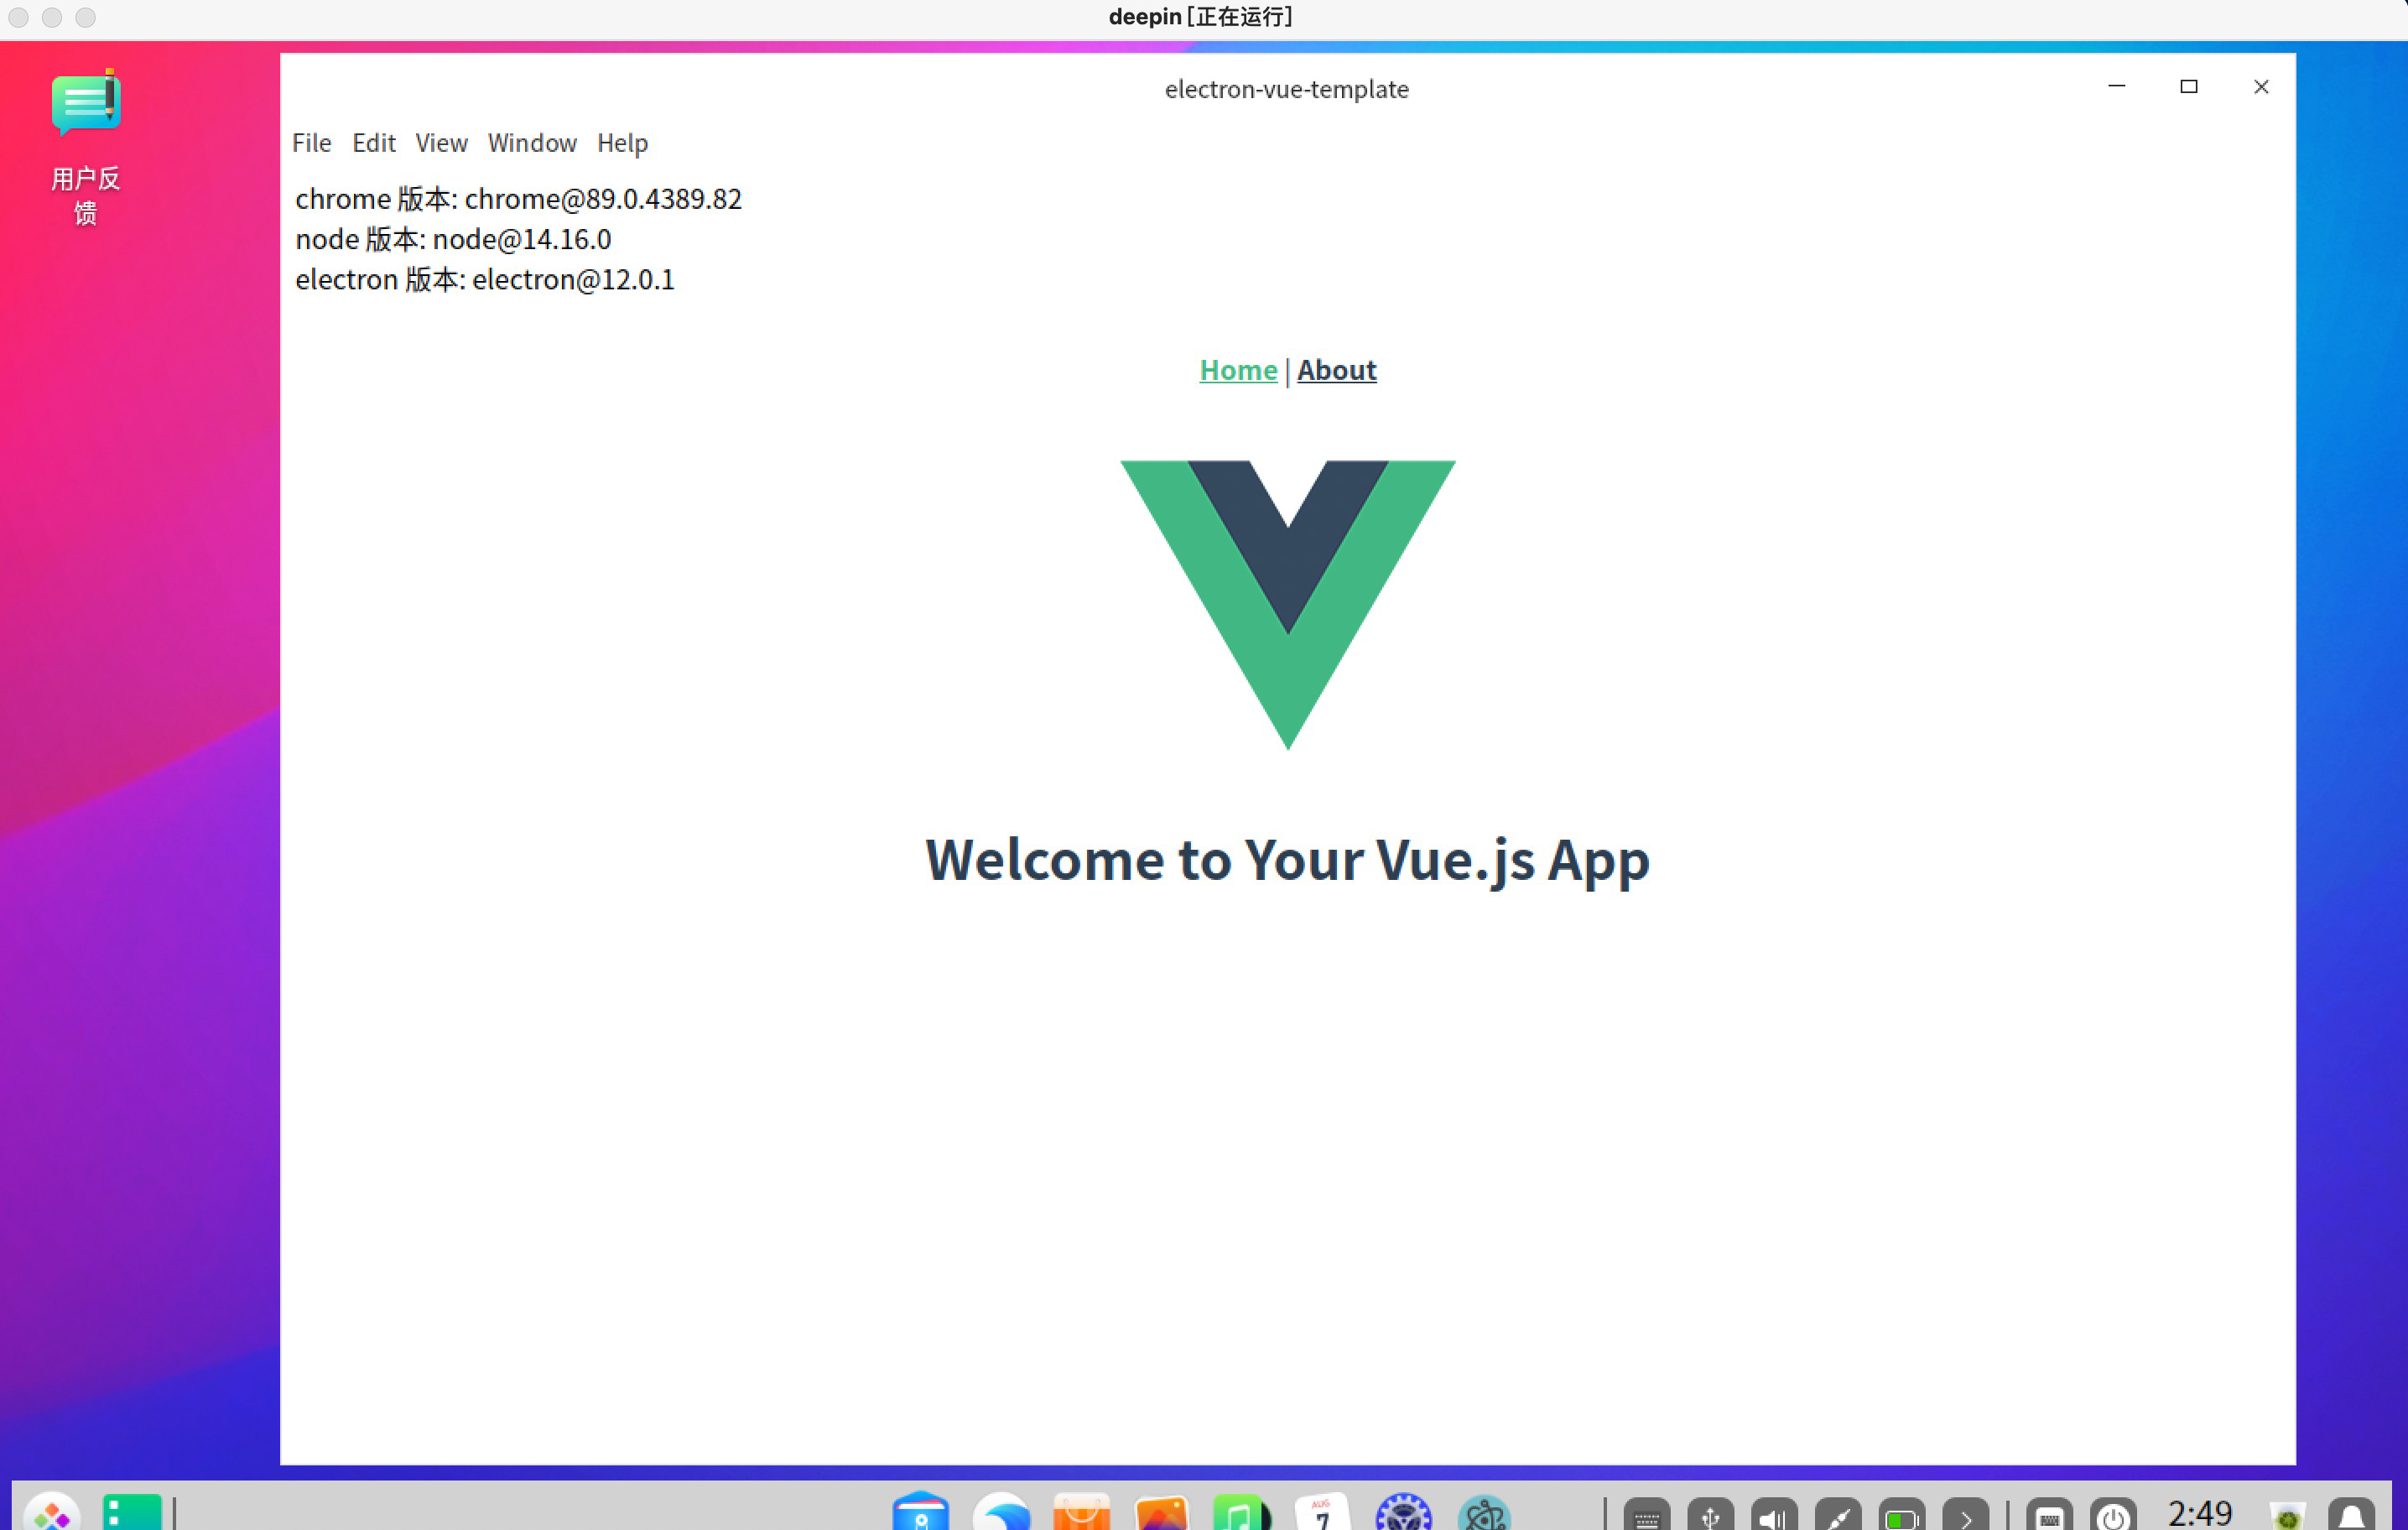Click the Home link
The width and height of the screenshot is (2408, 1530).
[1237, 369]
